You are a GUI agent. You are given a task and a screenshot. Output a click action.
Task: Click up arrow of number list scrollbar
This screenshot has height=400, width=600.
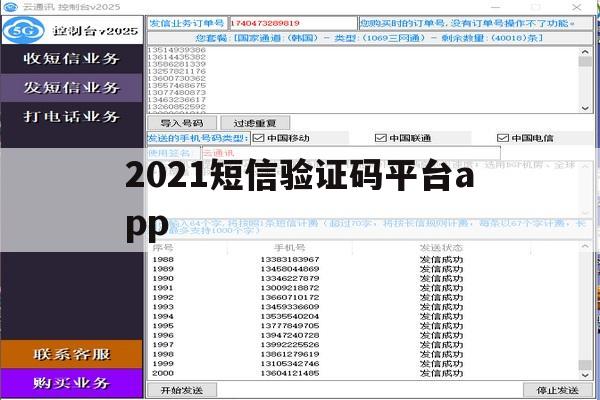585,52
